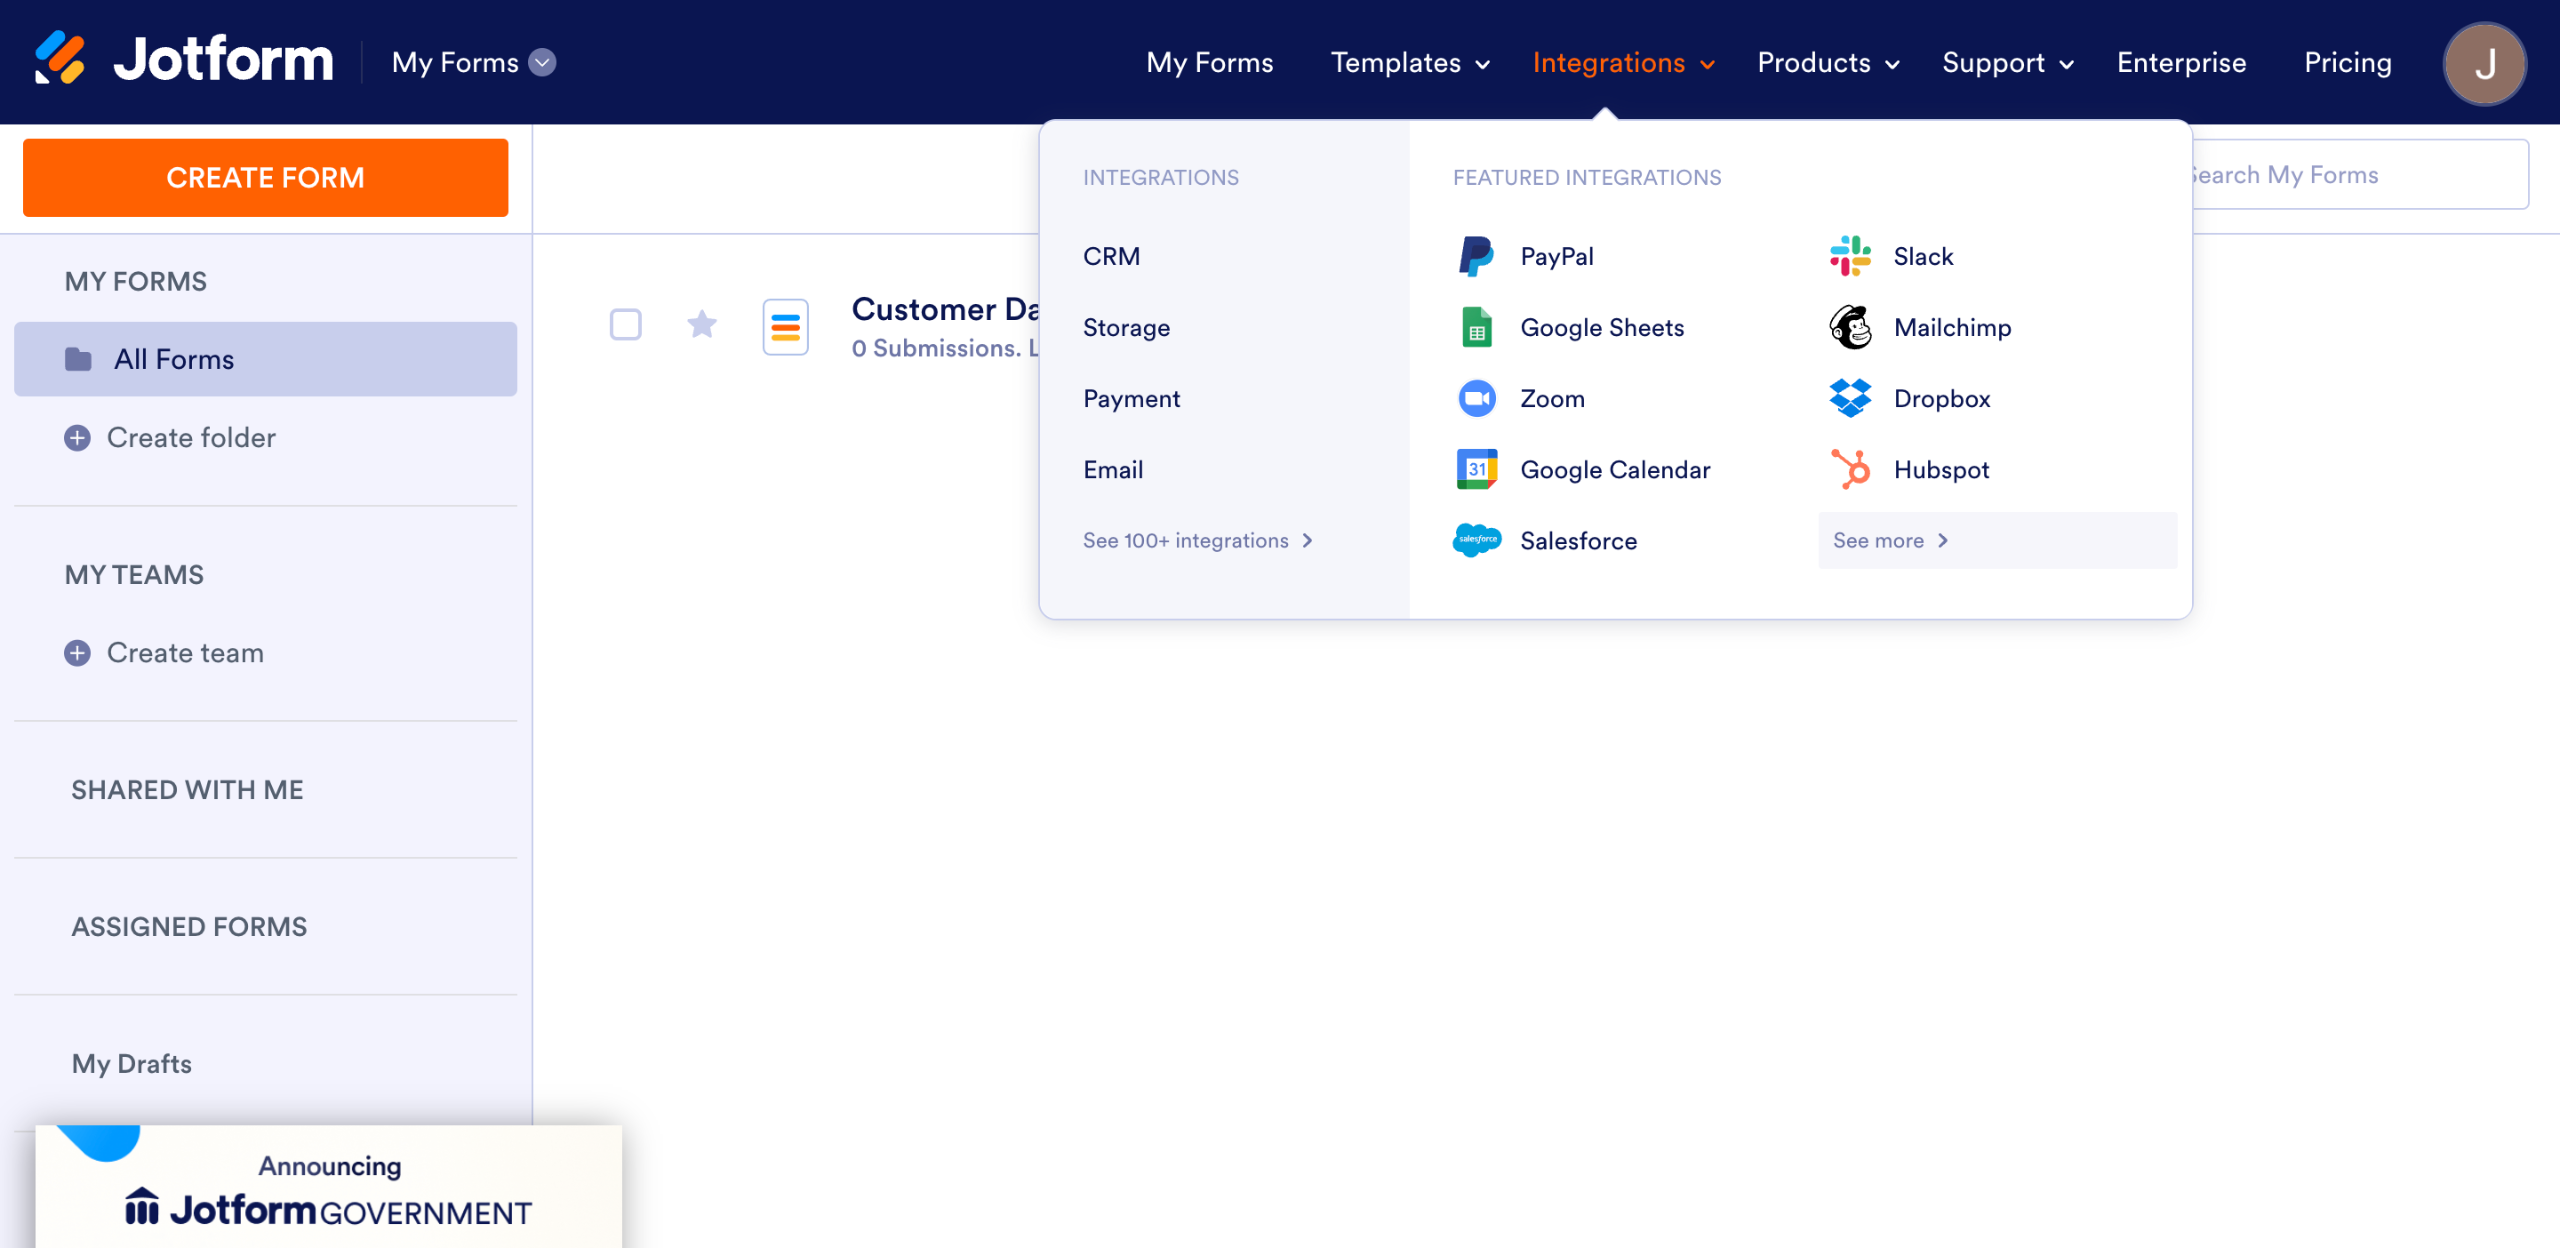Open the Dropbox integration icon
Viewport: 2560px width, 1248px height.
coord(1850,398)
